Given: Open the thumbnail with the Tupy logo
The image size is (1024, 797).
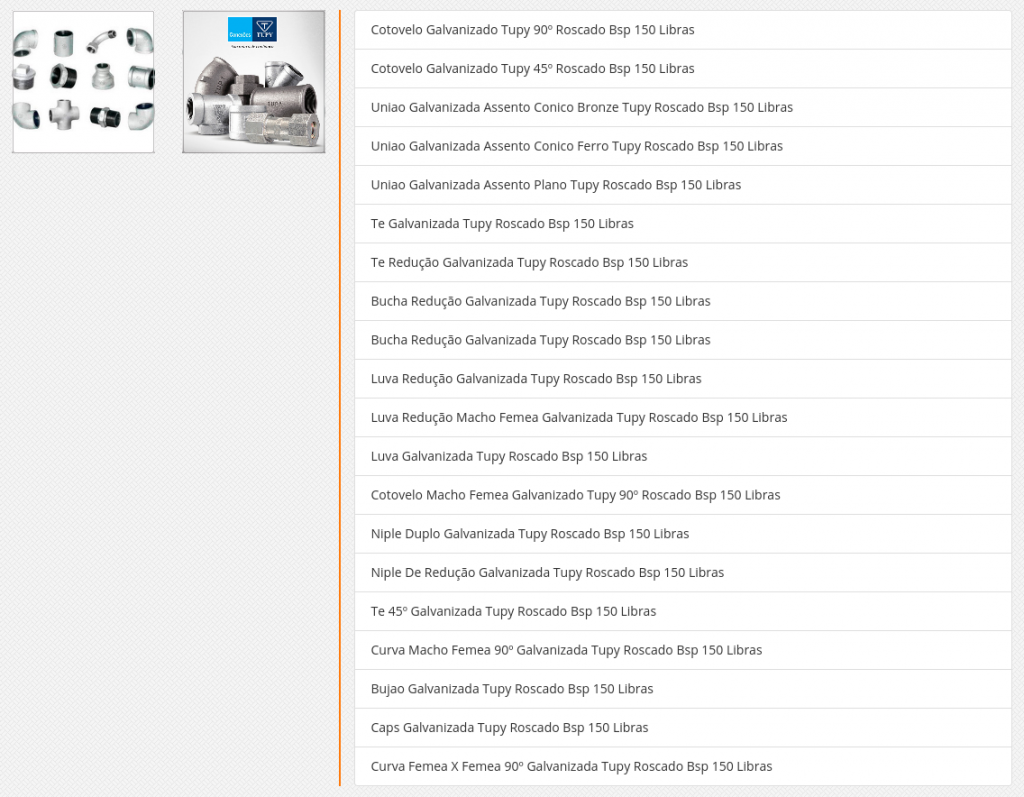Looking at the screenshot, I should click(253, 82).
